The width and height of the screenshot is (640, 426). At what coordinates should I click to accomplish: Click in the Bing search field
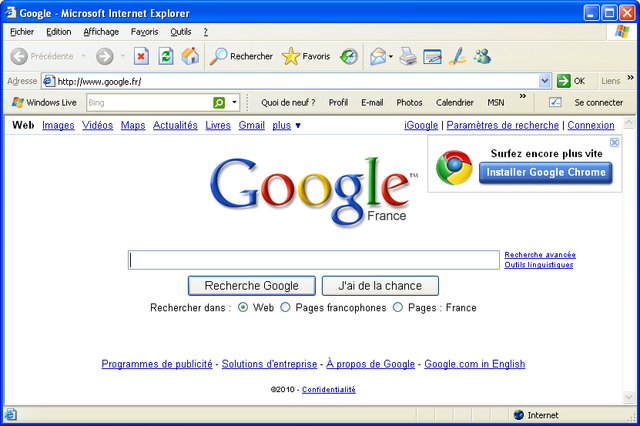[149, 102]
